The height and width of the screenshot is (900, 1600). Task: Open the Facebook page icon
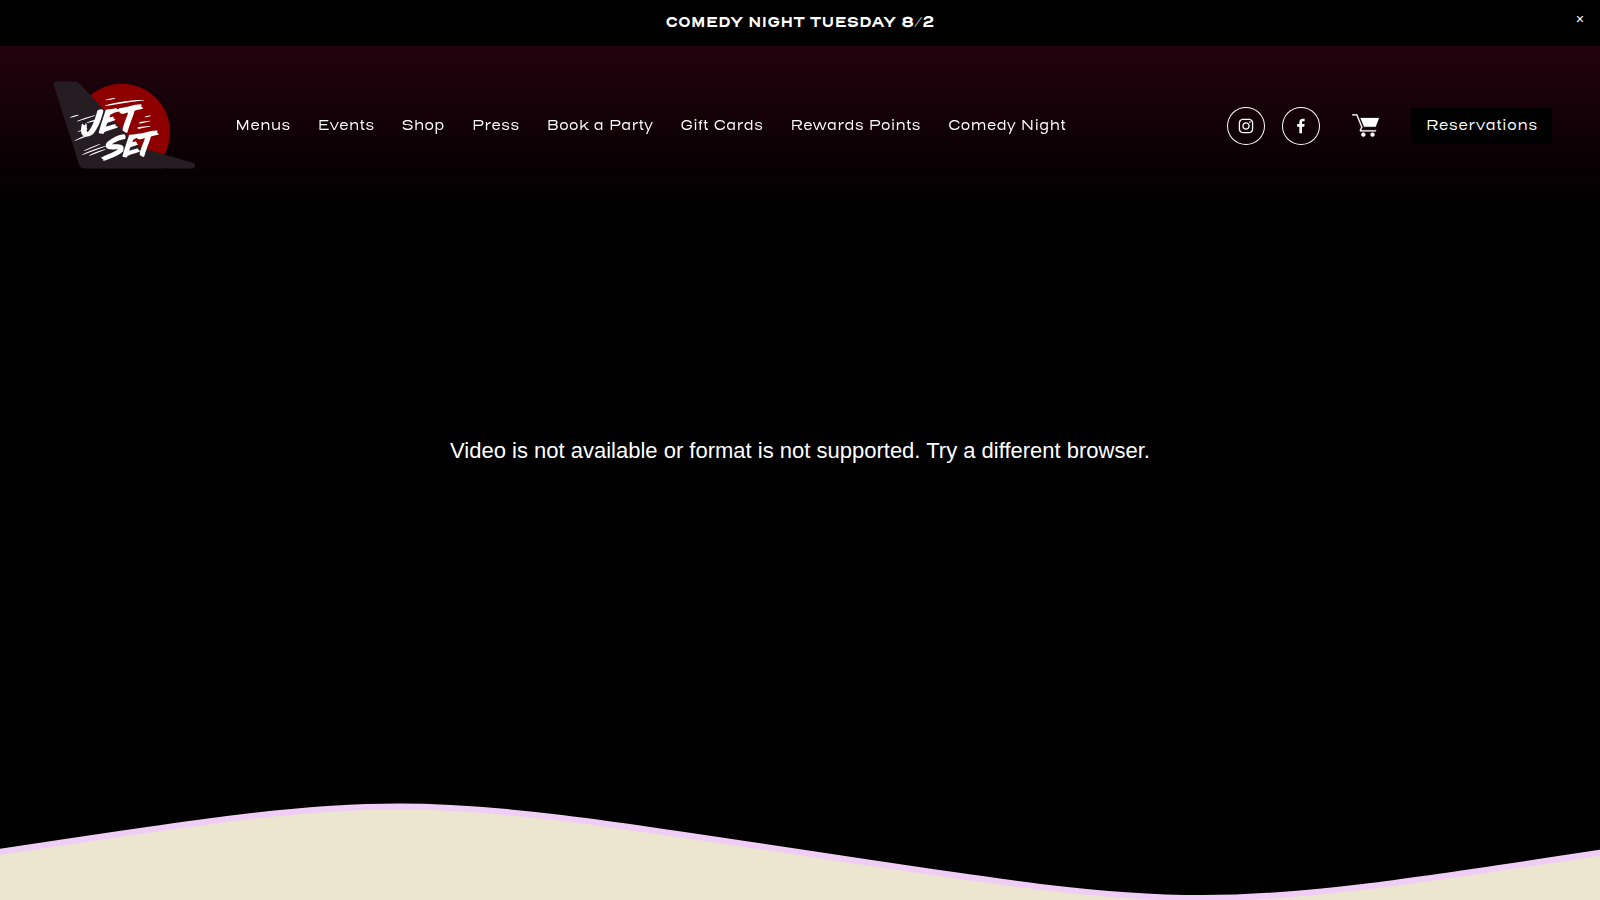1301,126
